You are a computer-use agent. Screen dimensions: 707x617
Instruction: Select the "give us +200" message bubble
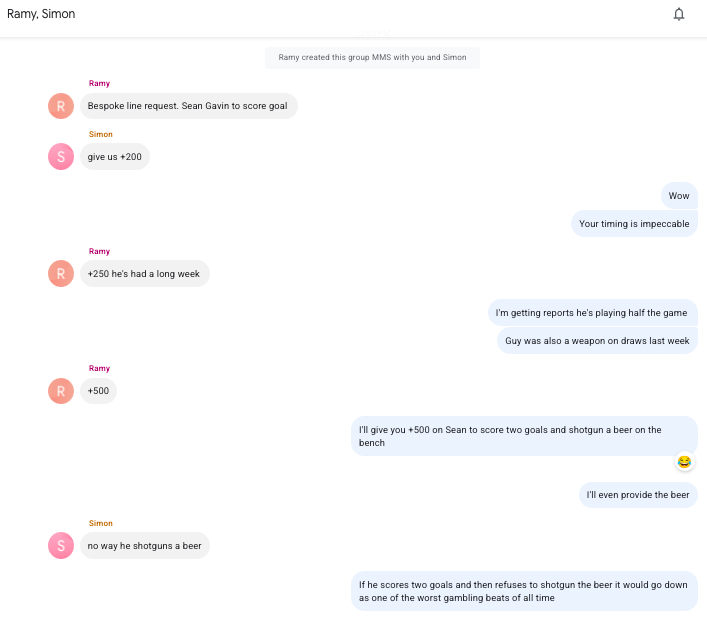tap(114, 156)
